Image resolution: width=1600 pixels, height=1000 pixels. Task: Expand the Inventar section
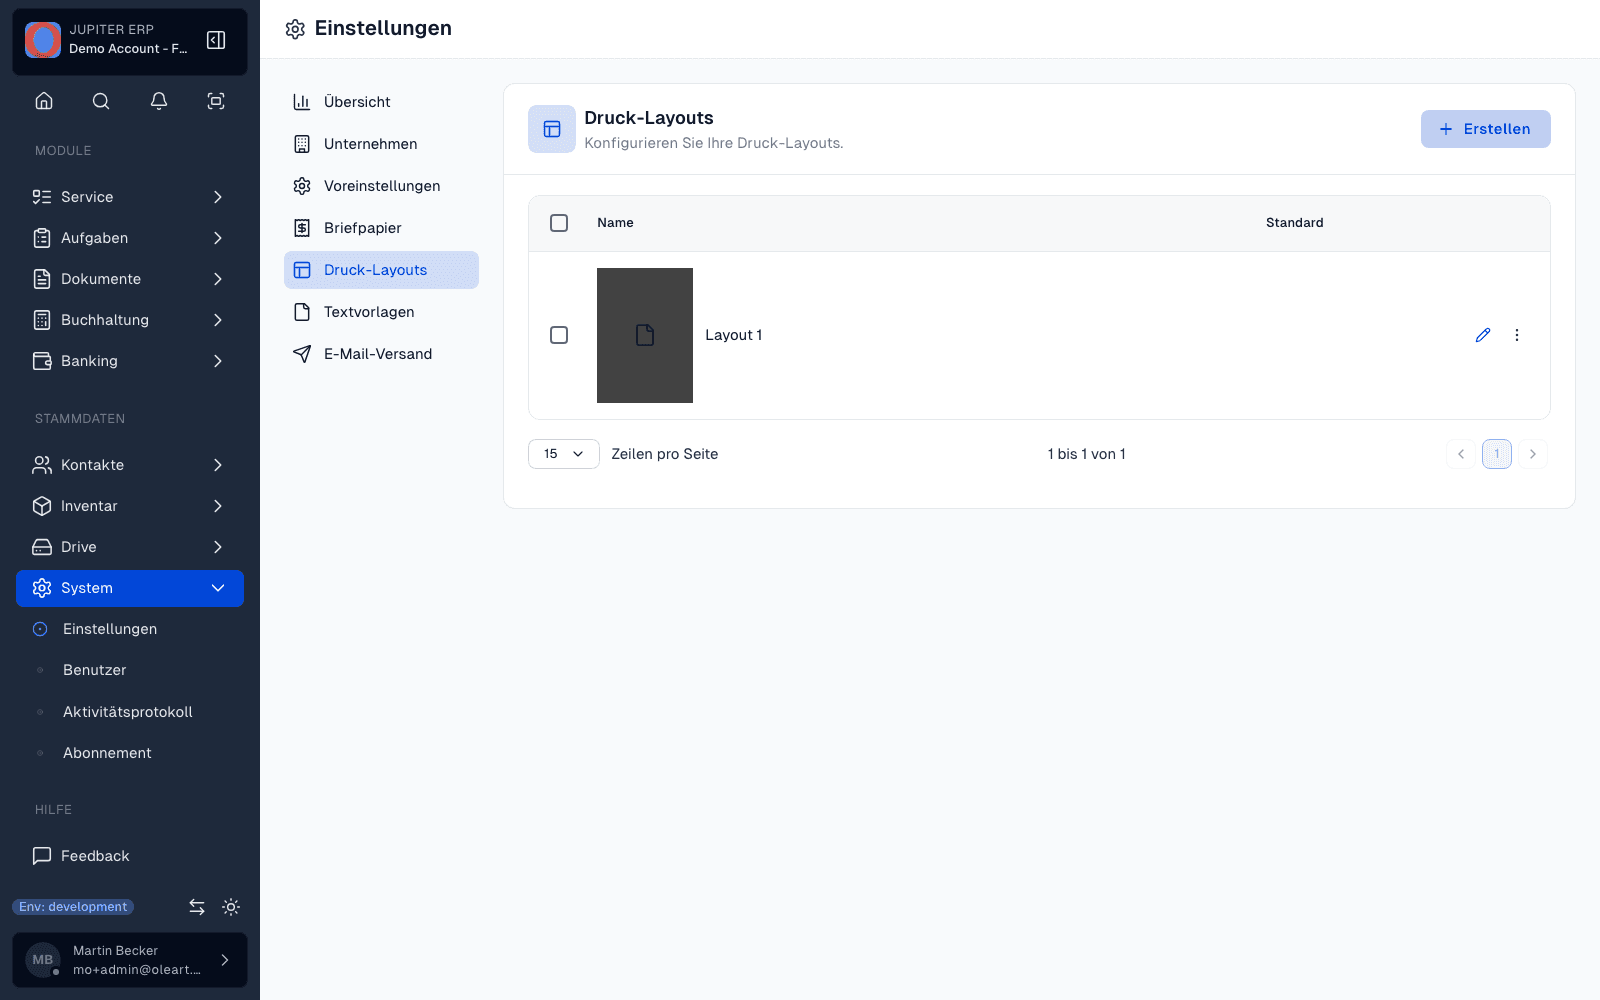pos(130,506)
